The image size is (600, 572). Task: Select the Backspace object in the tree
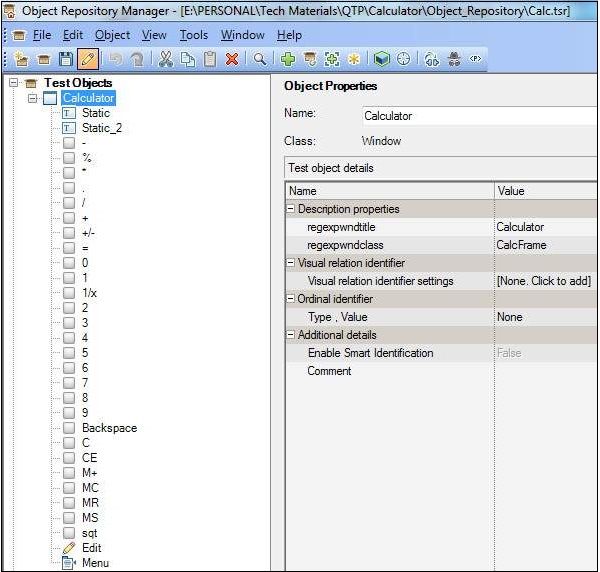click(x=109, y=428)
